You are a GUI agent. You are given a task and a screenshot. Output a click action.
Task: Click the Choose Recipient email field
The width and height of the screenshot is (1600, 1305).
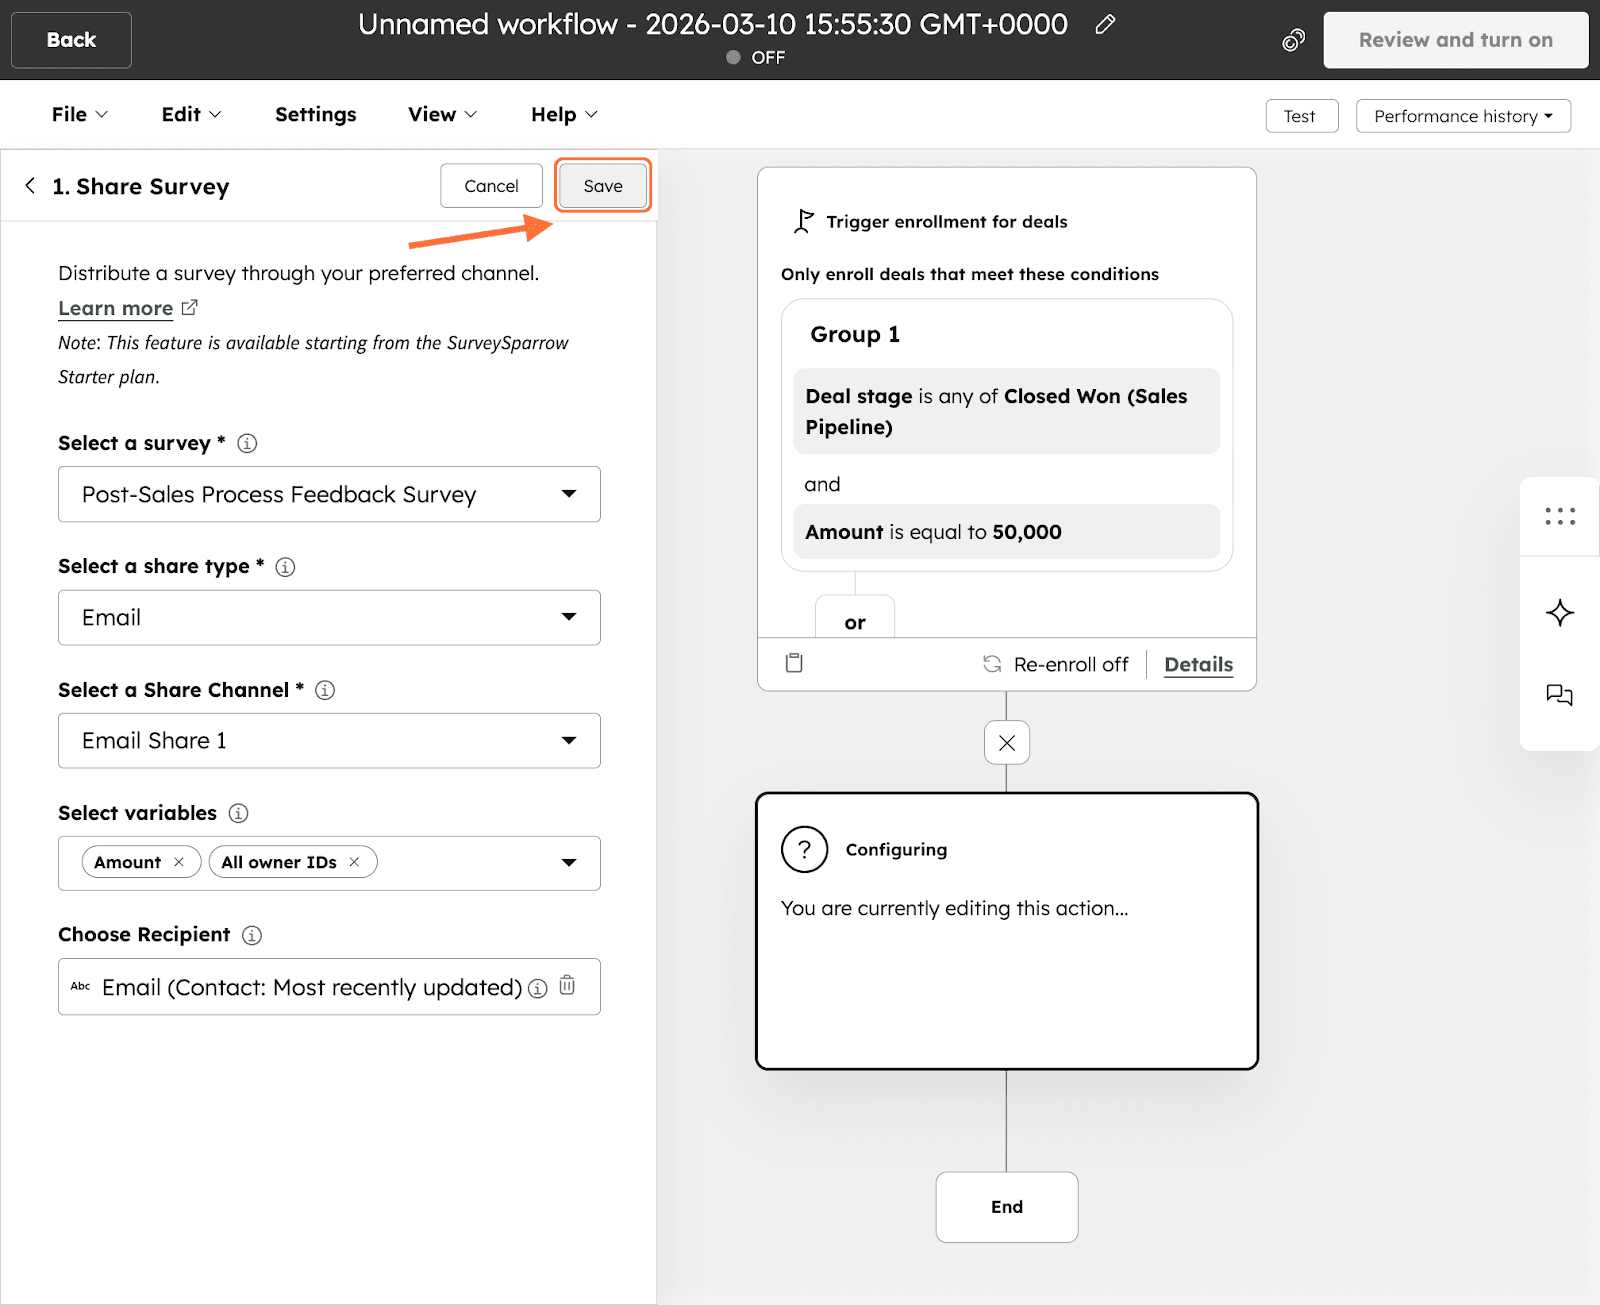[x=310, y=988]
